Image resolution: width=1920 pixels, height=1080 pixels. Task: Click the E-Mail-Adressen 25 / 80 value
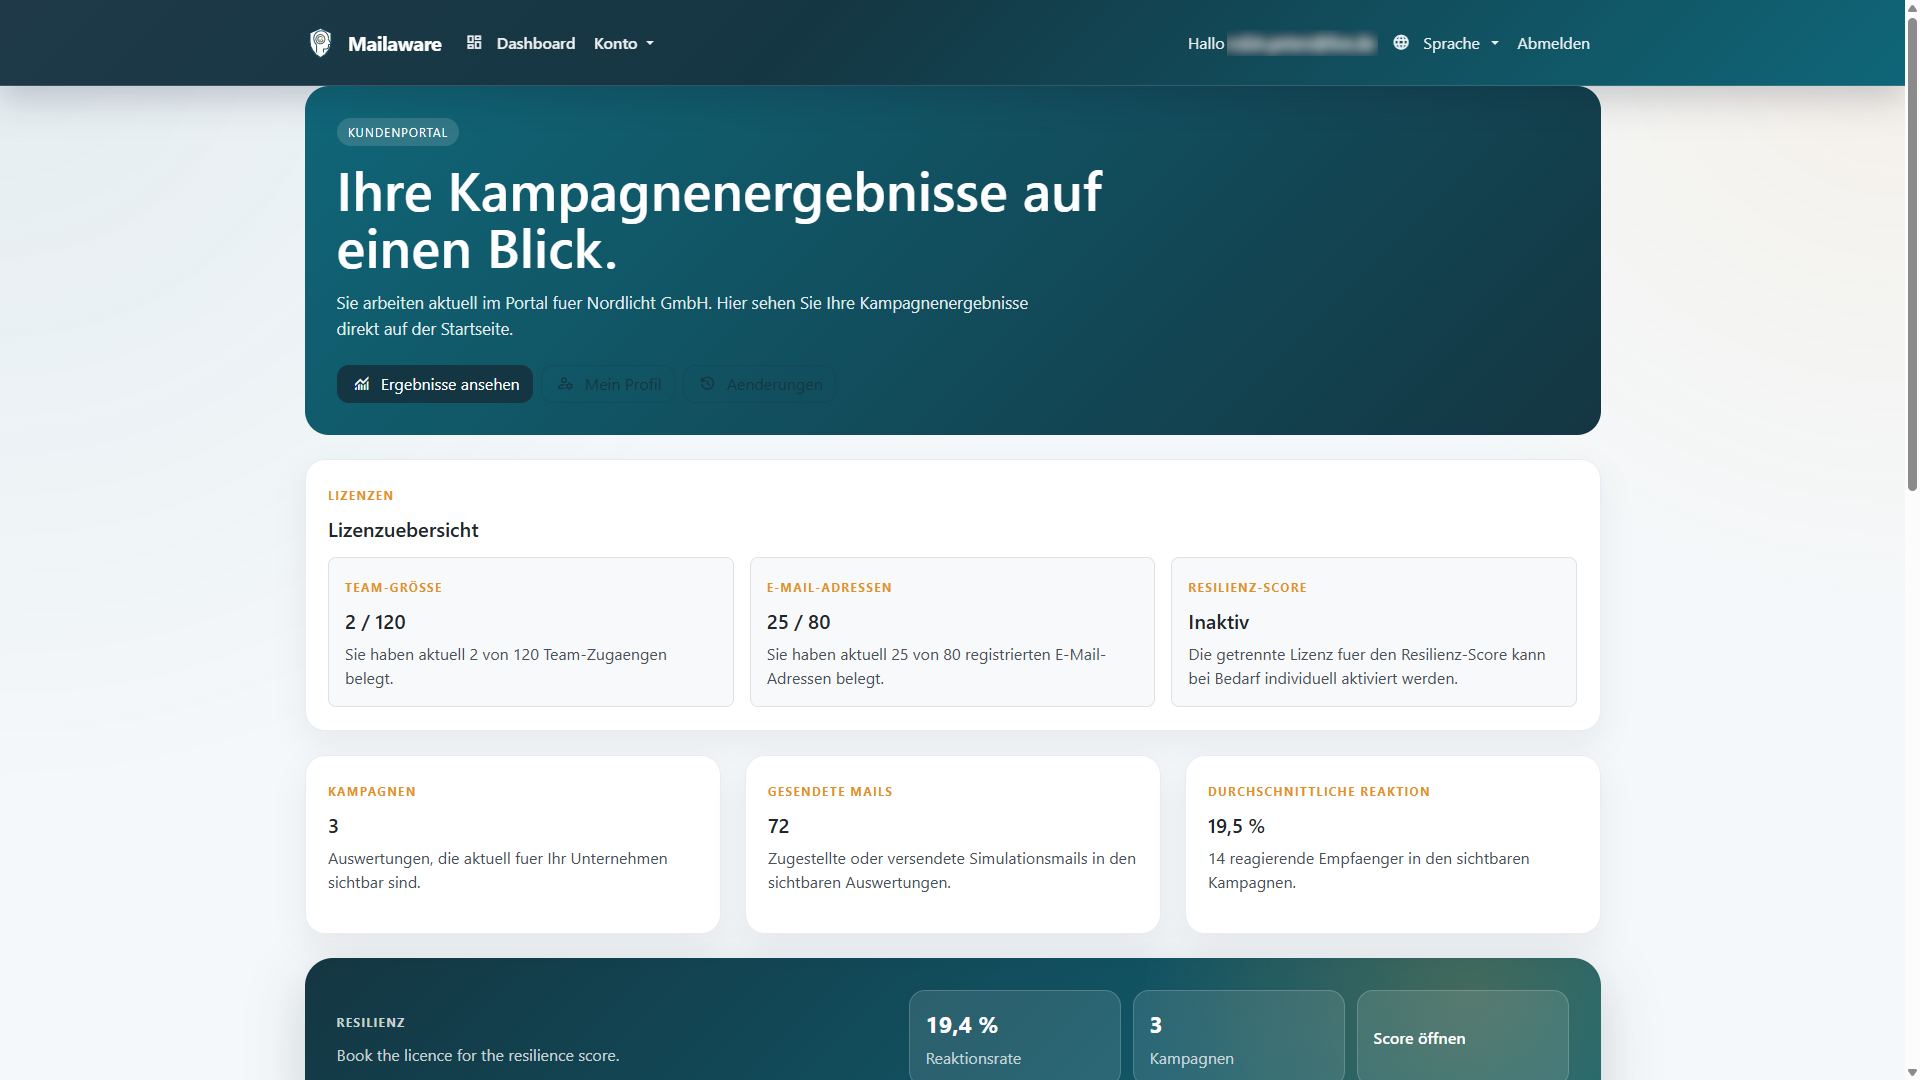coord(798,622)
